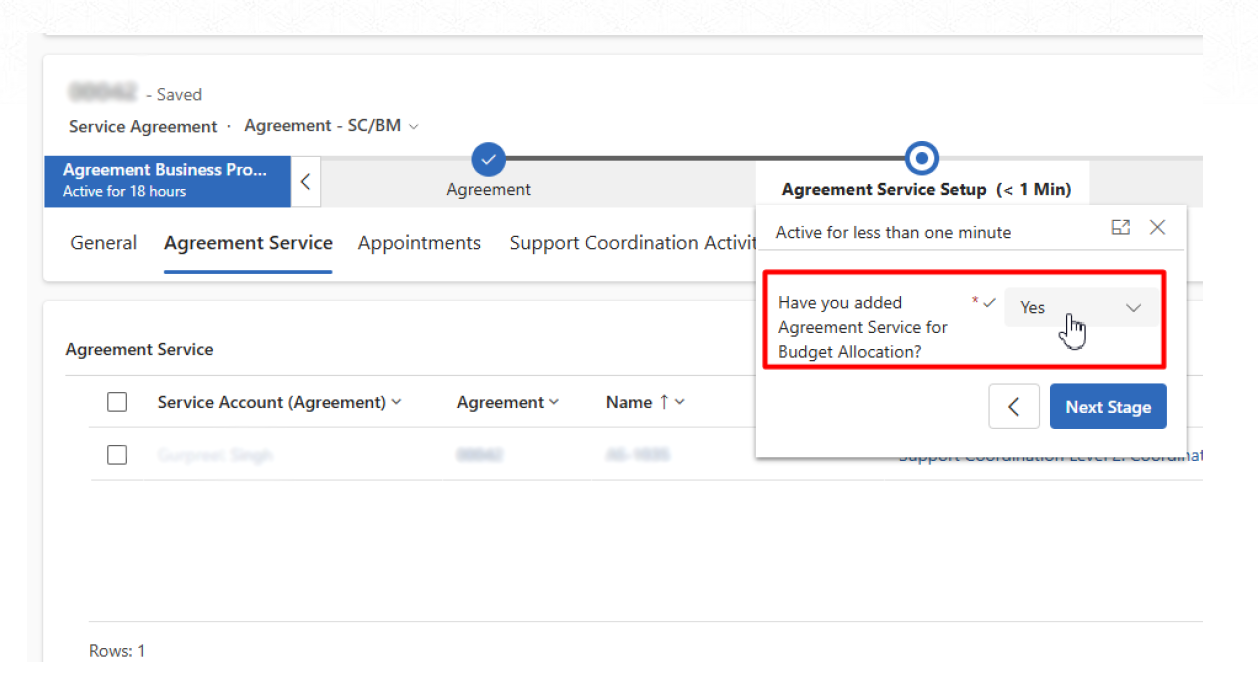Open the Support Coordination Level 2 link
Viewport: 1258px width, 696px height.
pos(1050,458)
